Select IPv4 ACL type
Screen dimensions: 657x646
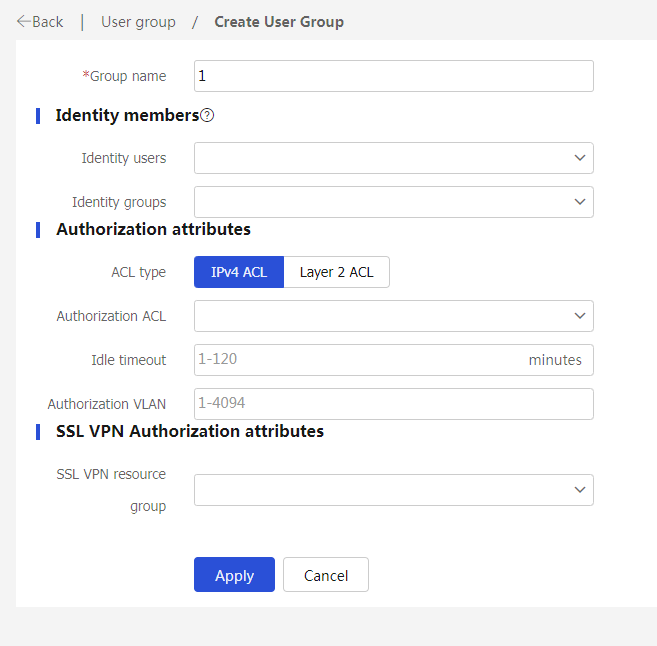tap(239, 272)
